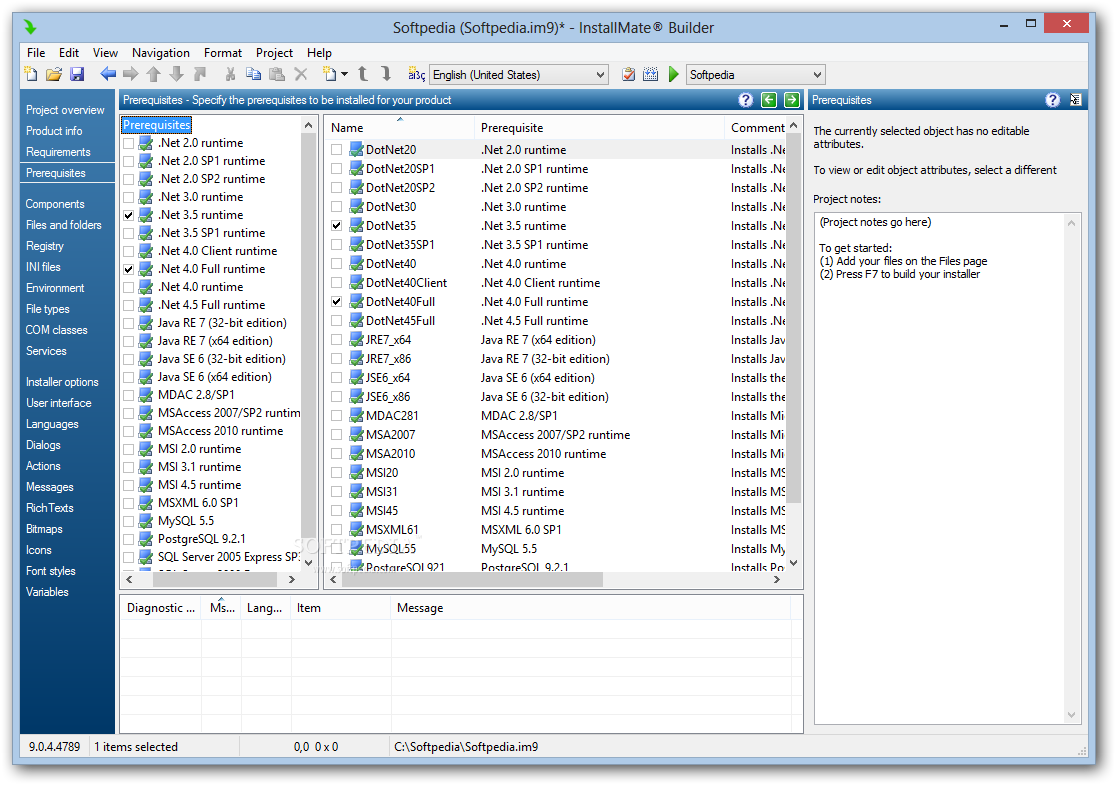
Task: Open the Registry page in sidebar
Action: click(45, 246)
